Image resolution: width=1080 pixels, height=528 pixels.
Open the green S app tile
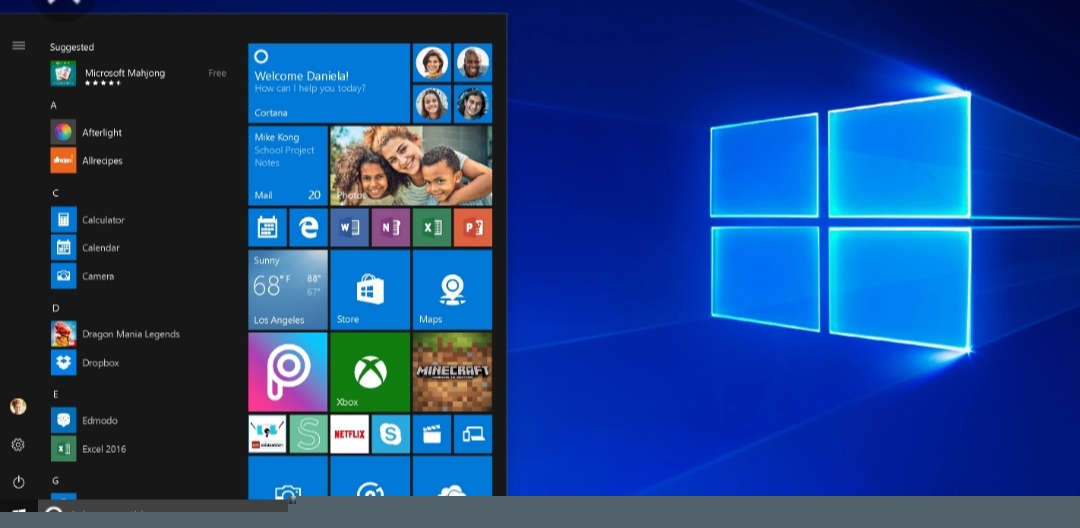click(309, 434)
